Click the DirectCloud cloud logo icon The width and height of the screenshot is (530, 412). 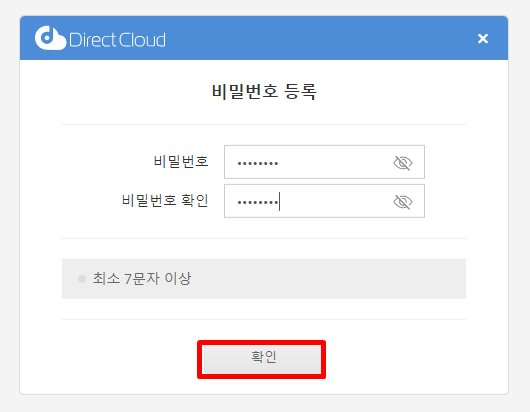click(x=50, y=38)
